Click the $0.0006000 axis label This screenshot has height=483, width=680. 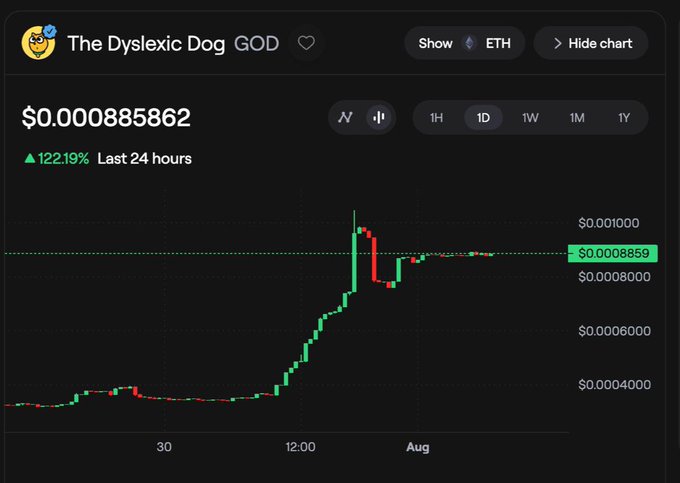coord(614,331)
